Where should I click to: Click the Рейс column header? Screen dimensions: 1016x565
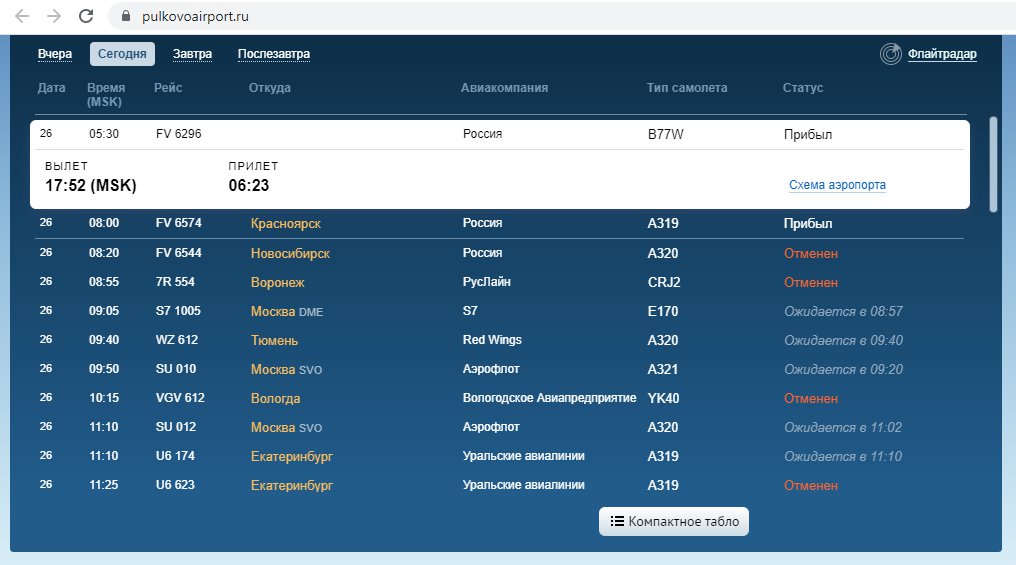pyautogui.click(x=168, y=87)
